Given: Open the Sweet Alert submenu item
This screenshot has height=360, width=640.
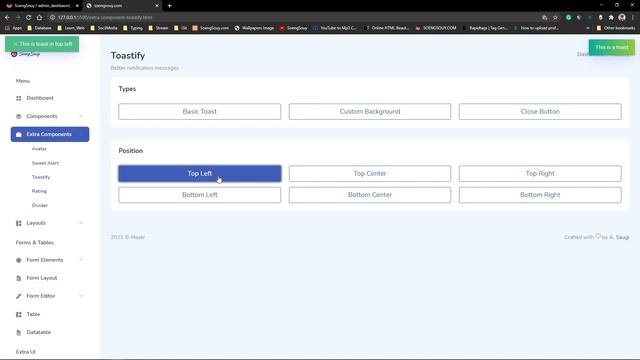Looking at the screenshot, I should point(45,163).
